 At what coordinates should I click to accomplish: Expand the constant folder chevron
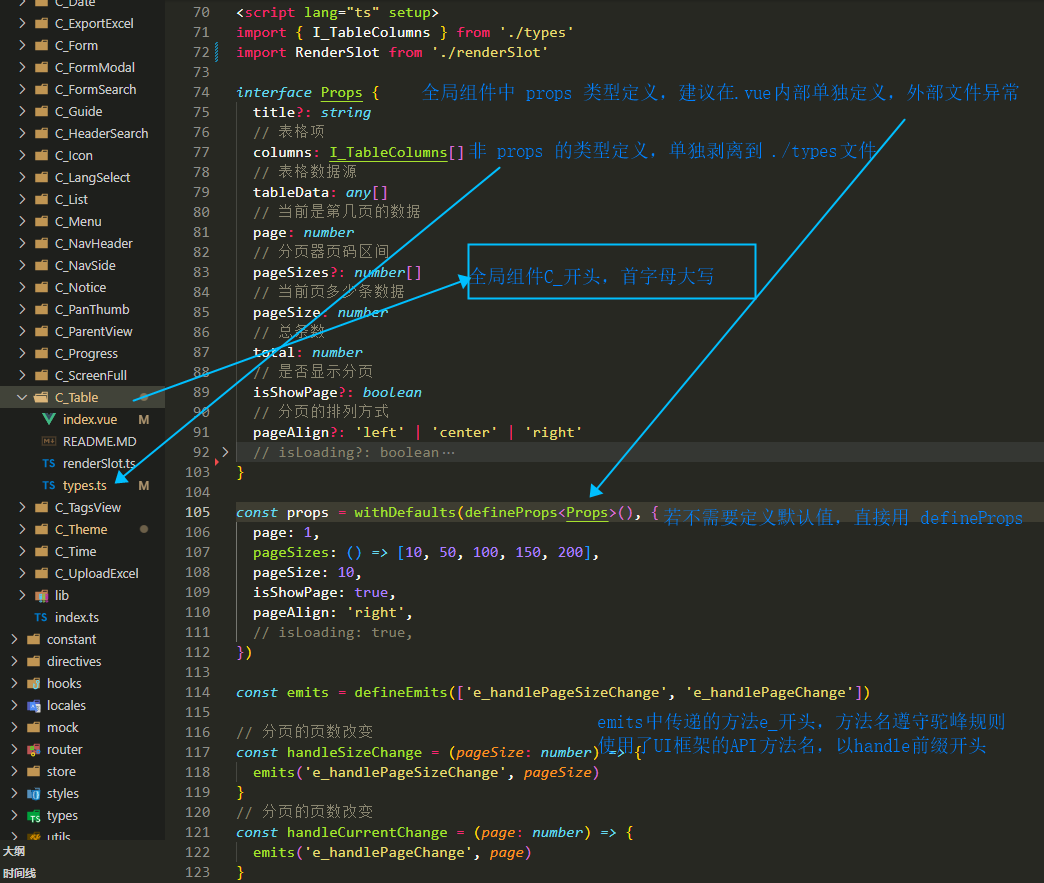(14, 639)
